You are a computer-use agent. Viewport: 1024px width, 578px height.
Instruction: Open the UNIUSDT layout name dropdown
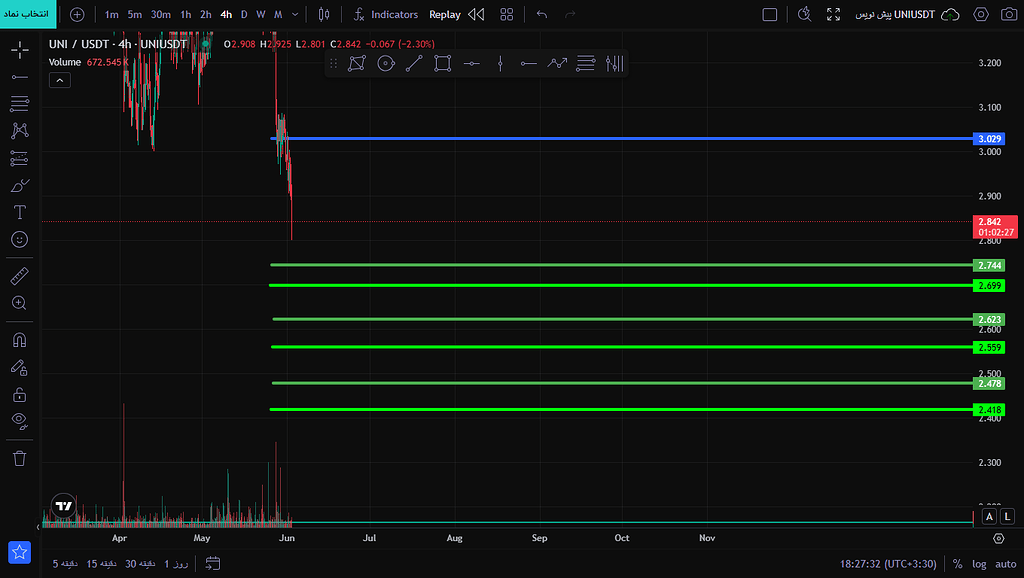(895, 14)
